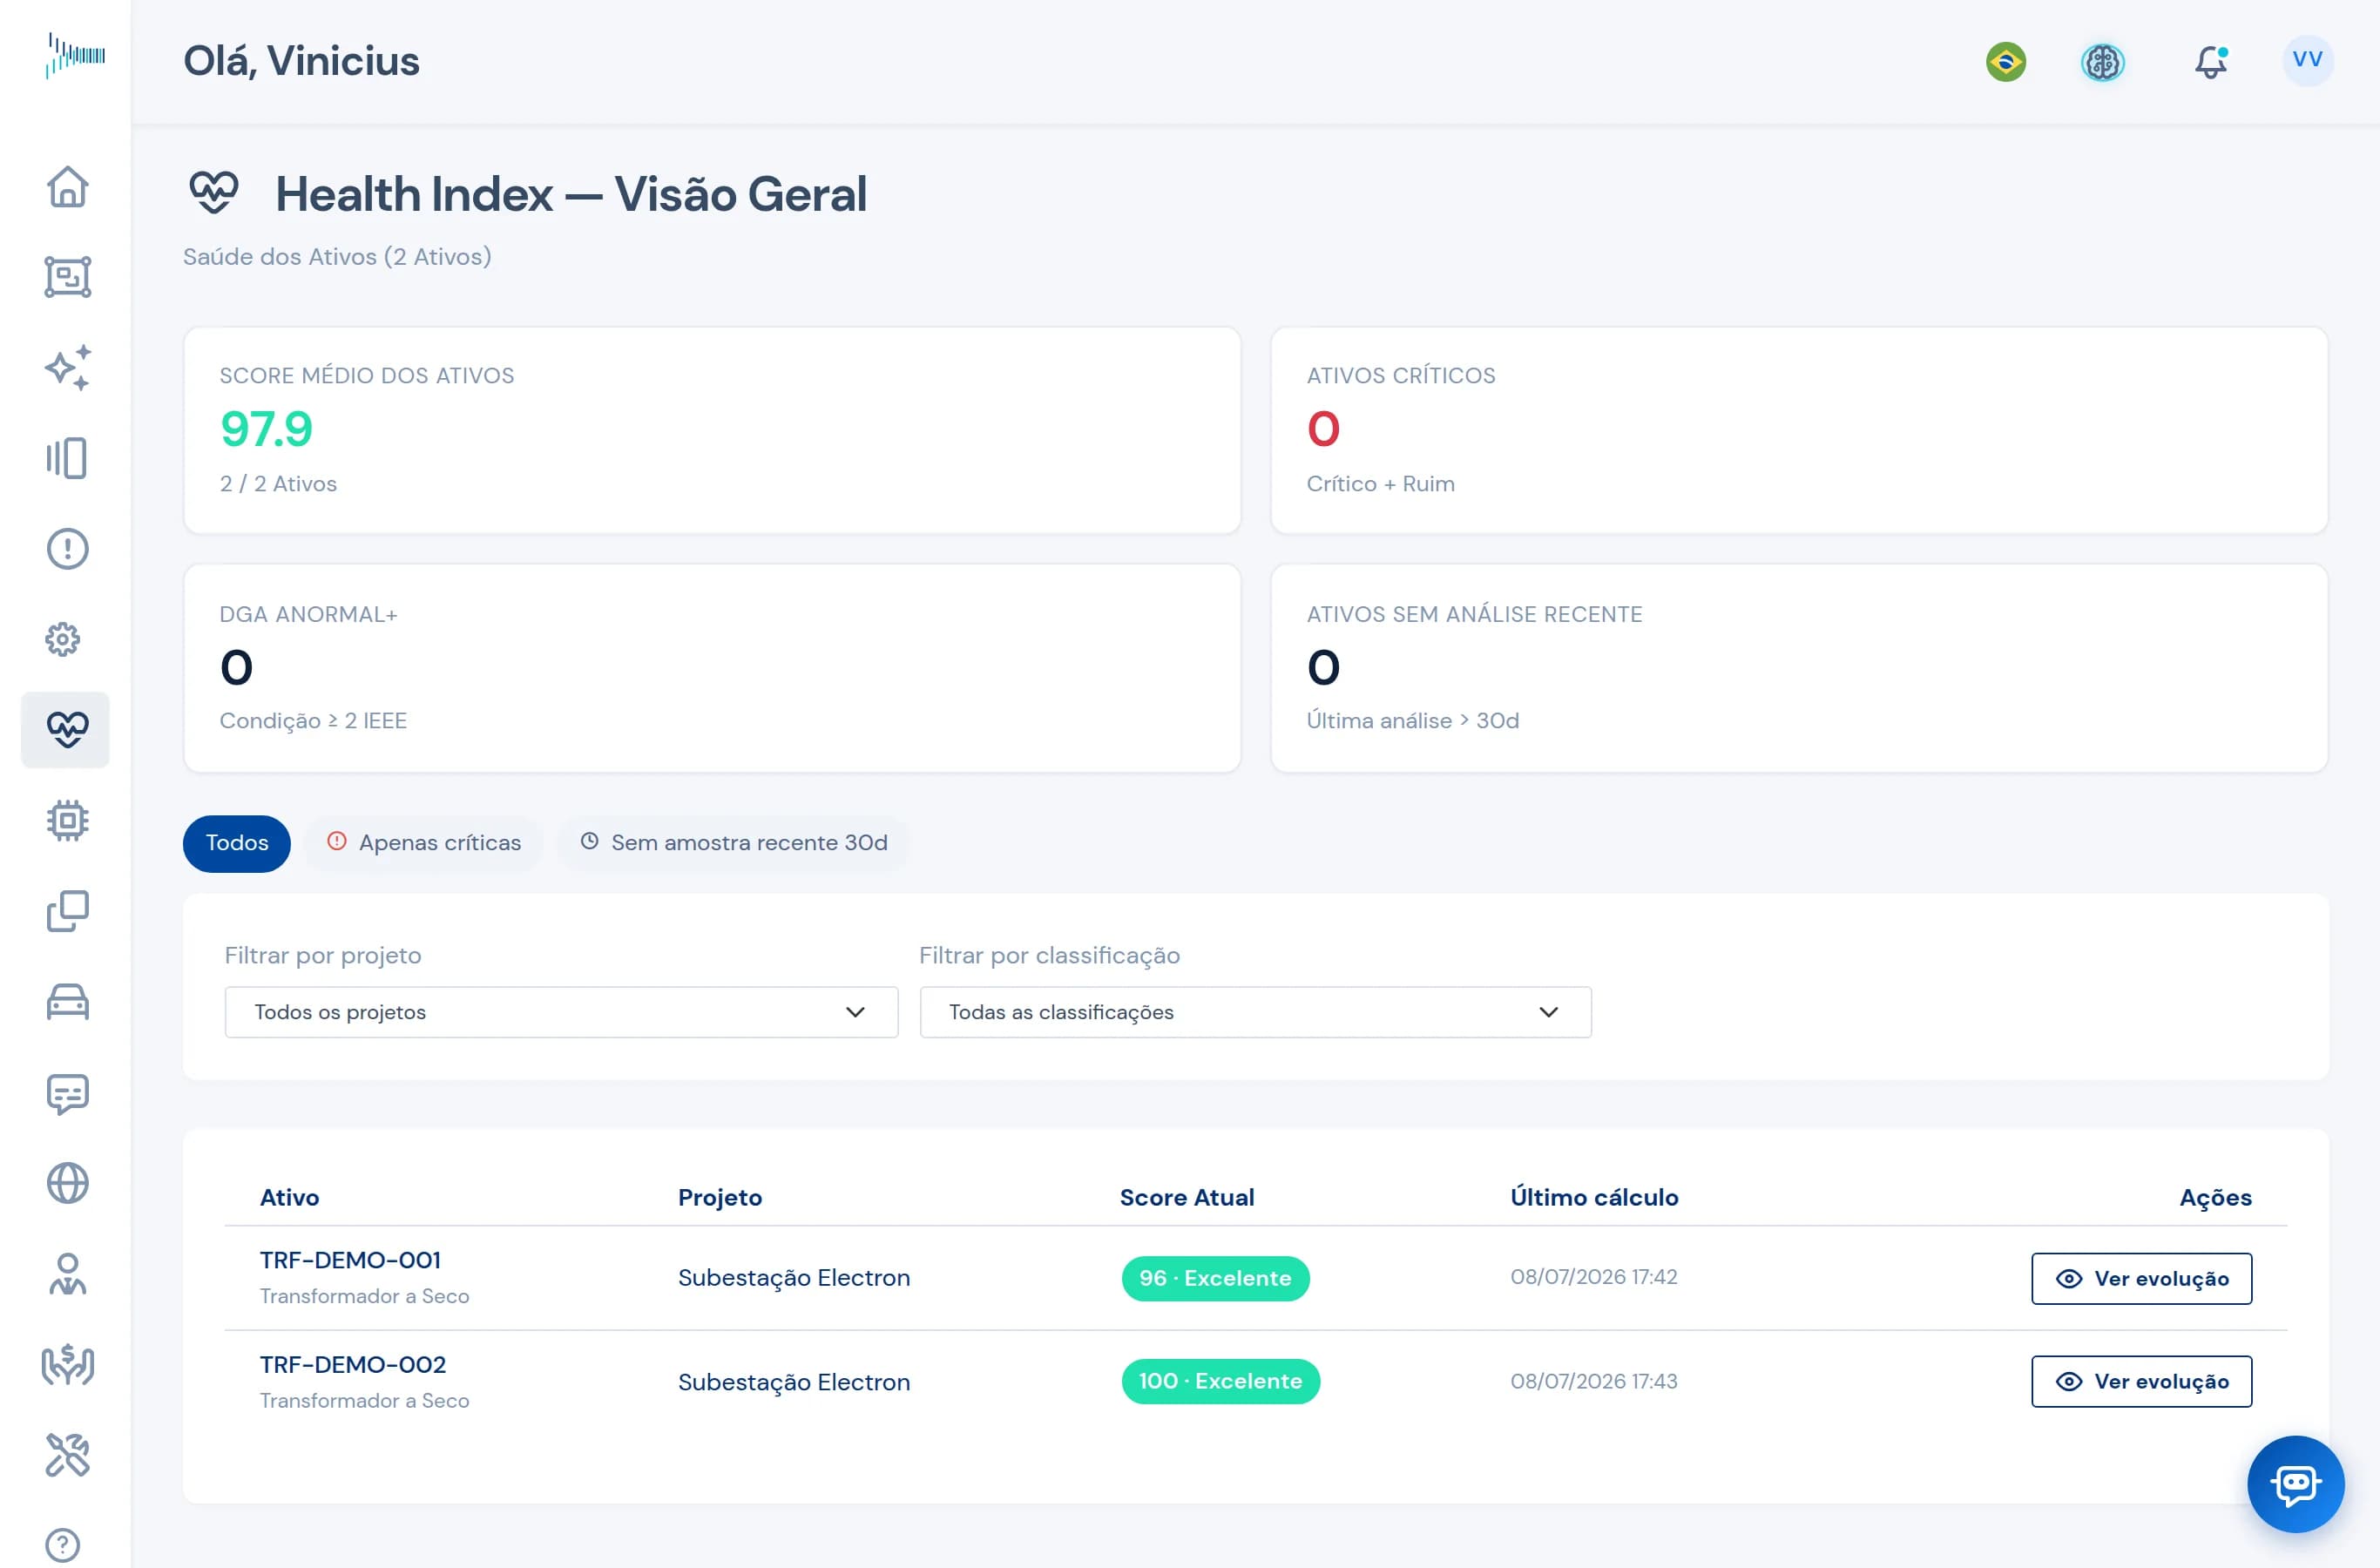Image resolution: width=2380 pixels, height=1568 pixels.
Task: Open the notifications bell icon
Action: 2211,62
